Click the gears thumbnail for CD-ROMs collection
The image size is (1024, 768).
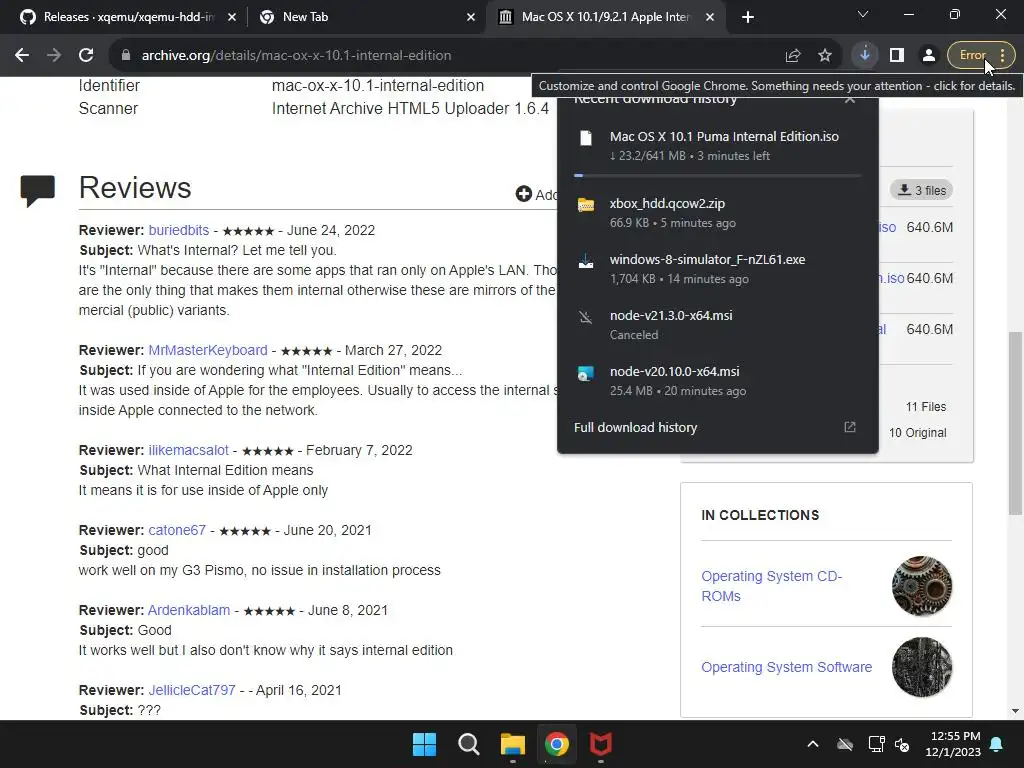point(921,586)
